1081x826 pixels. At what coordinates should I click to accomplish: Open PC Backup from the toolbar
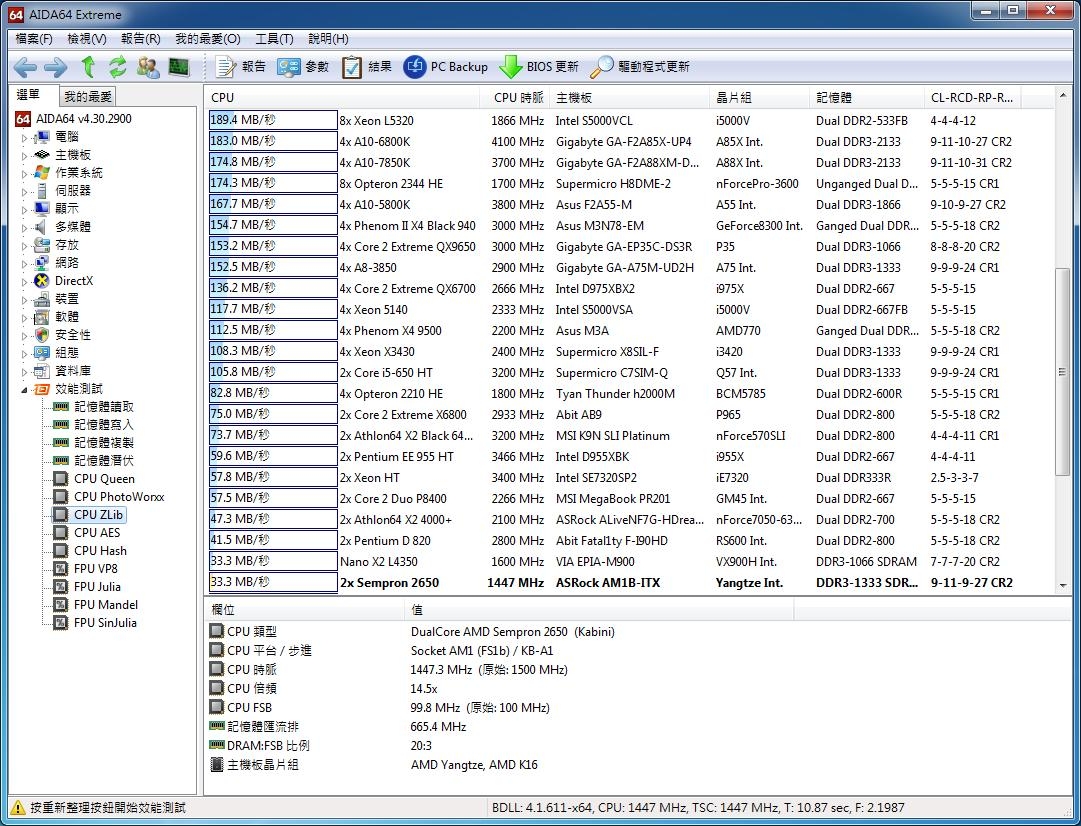[x=445, y=67]
